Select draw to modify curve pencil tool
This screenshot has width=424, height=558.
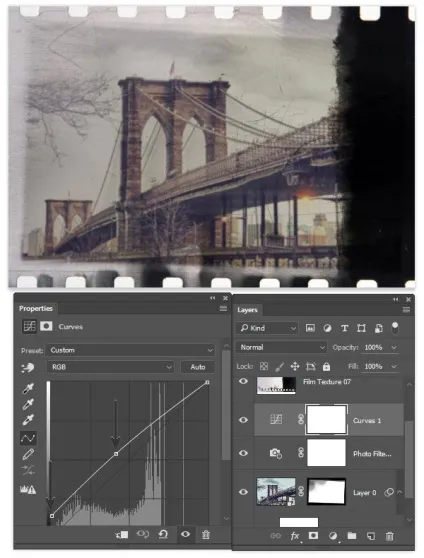point(28,454)
